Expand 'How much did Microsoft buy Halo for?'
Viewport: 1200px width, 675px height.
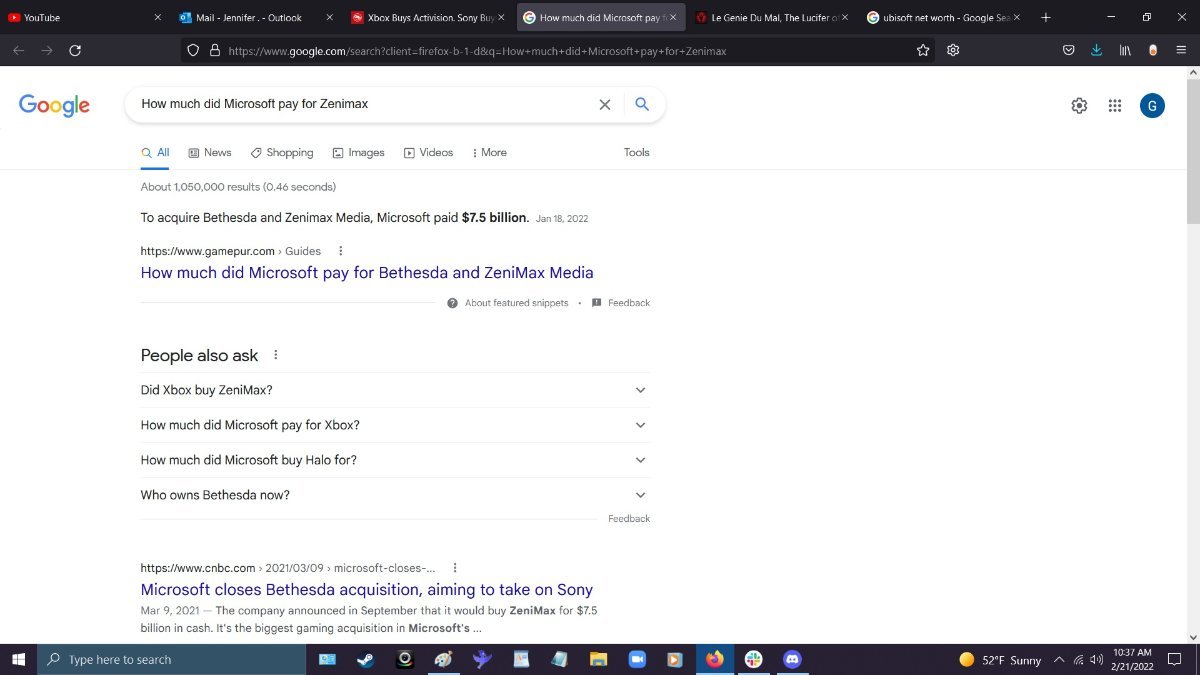click(395, 460)
